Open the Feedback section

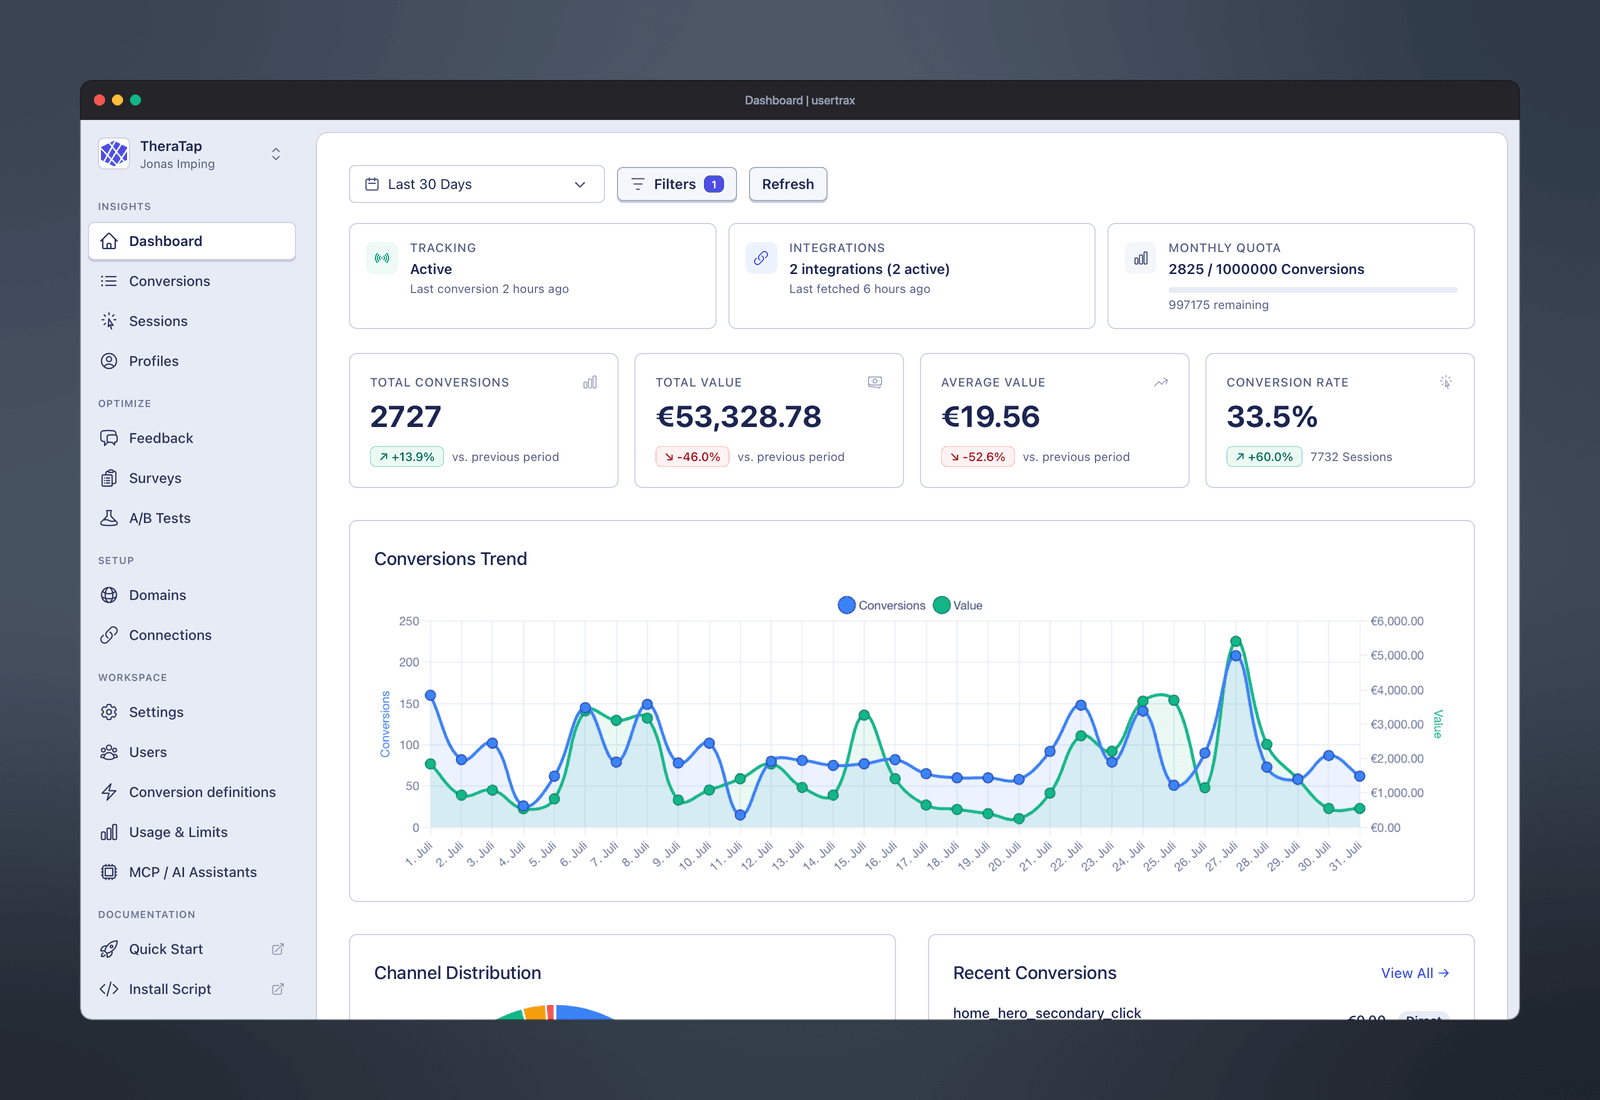[x=192, y=438]
